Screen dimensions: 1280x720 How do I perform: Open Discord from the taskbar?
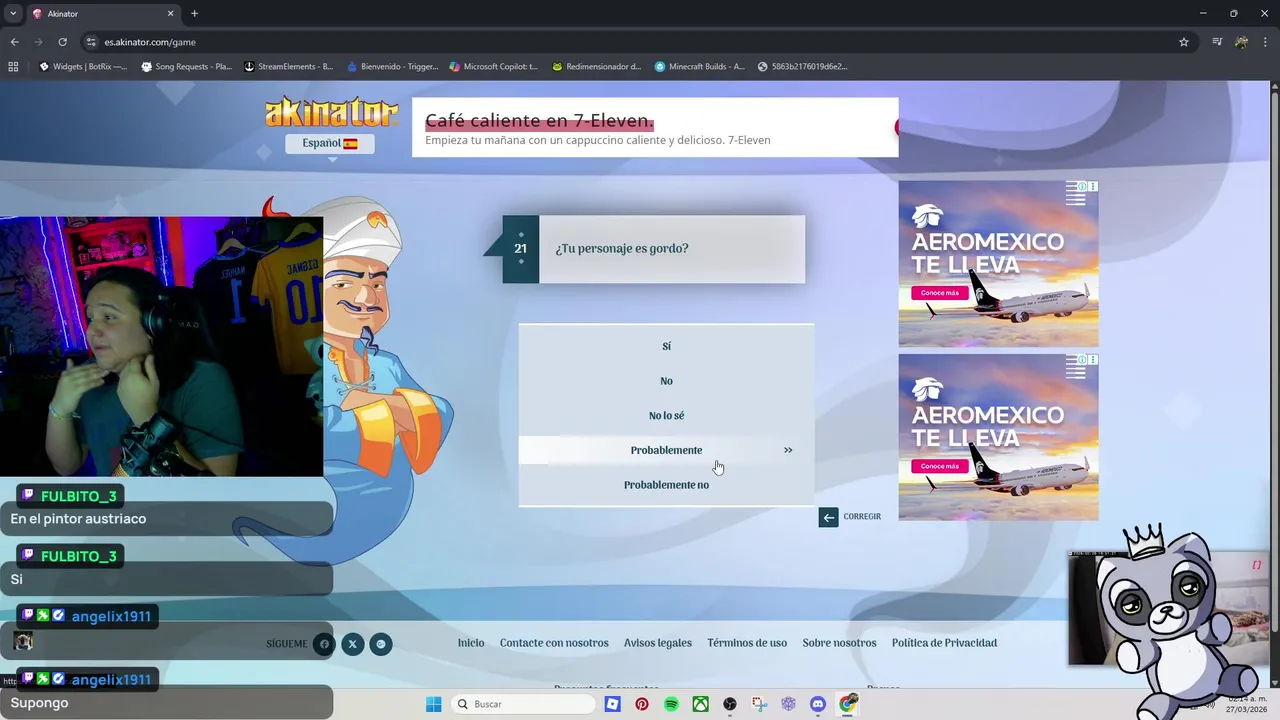tap(818, 704)
